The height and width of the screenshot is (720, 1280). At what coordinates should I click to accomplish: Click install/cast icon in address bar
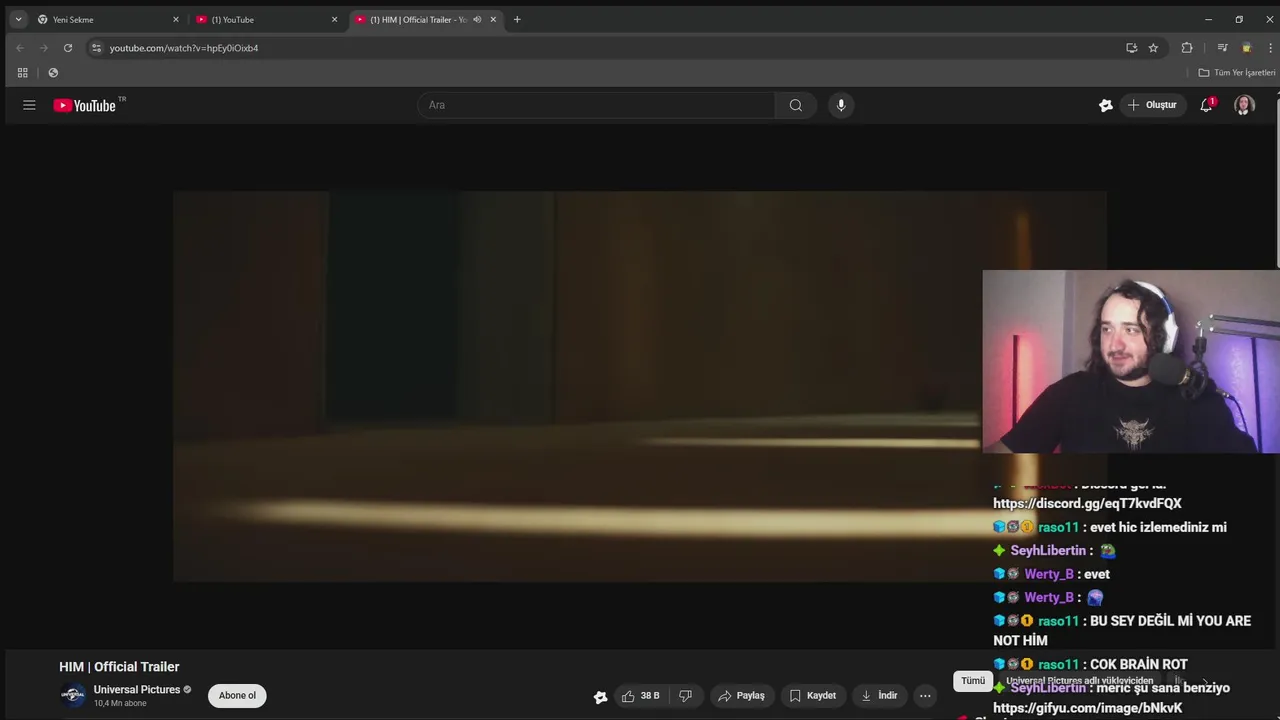1131,48
